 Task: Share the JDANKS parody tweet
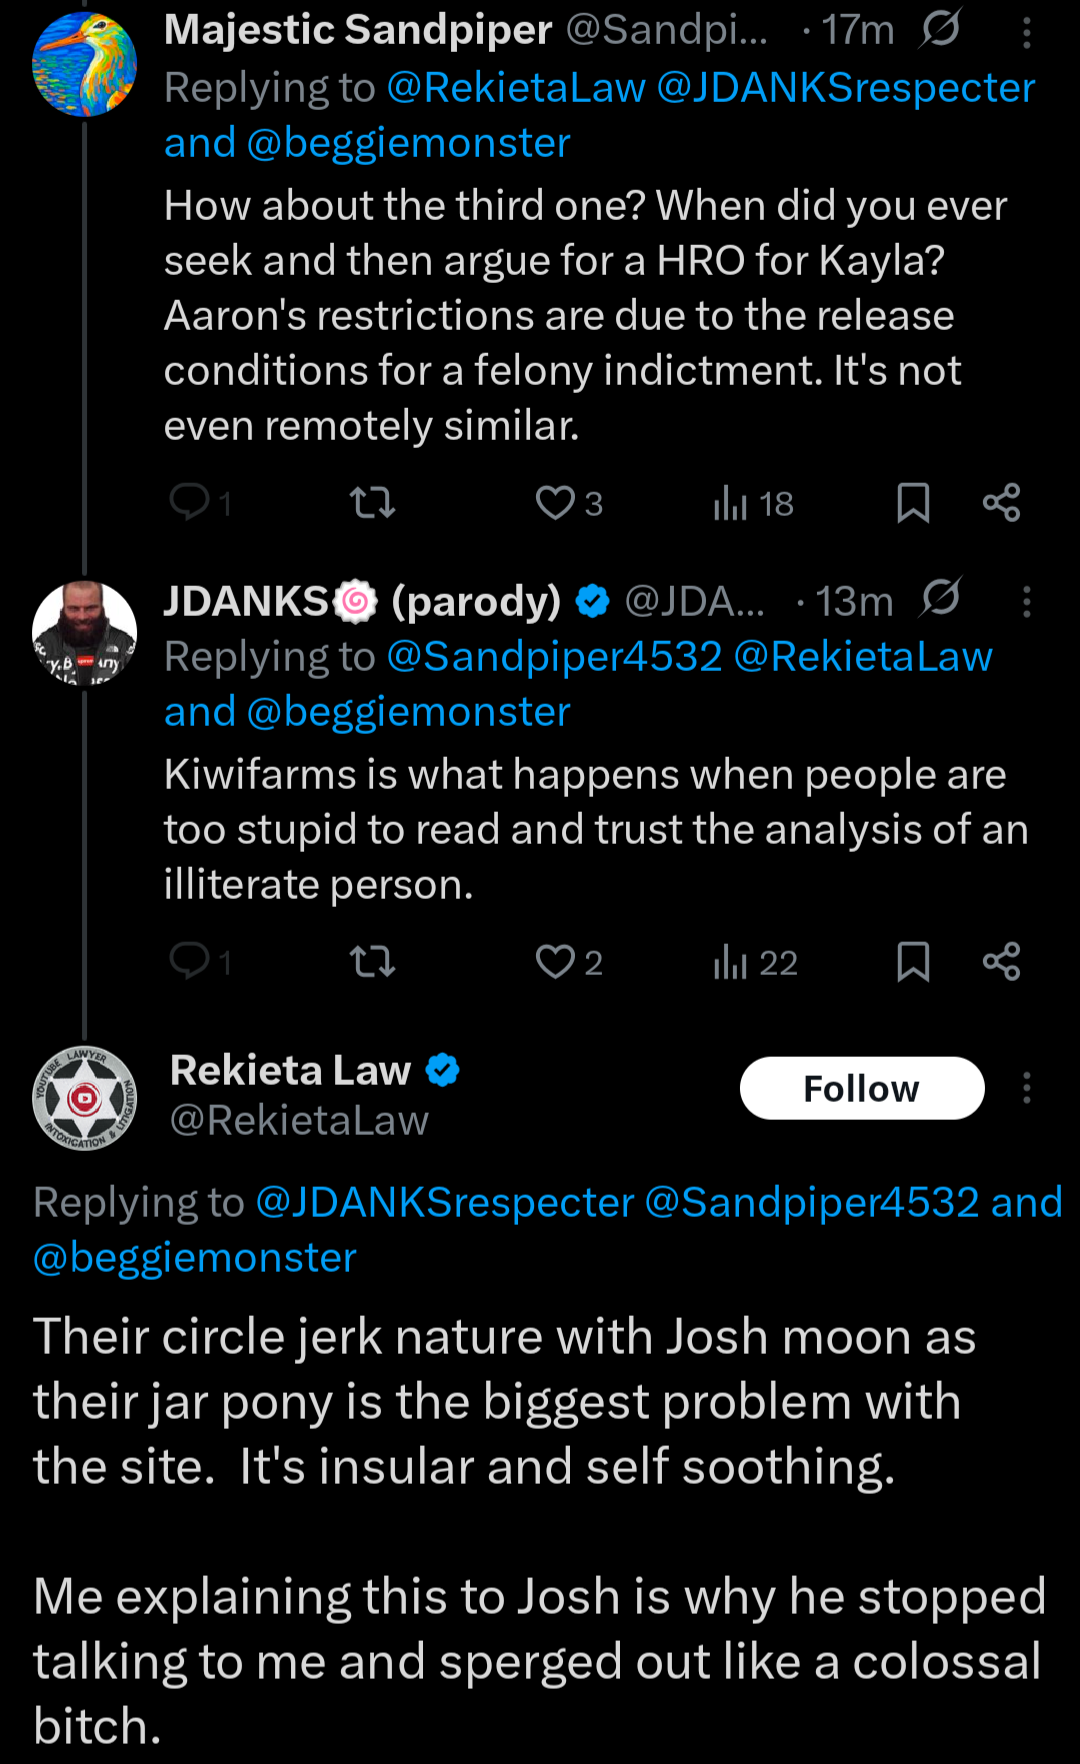1001,961
